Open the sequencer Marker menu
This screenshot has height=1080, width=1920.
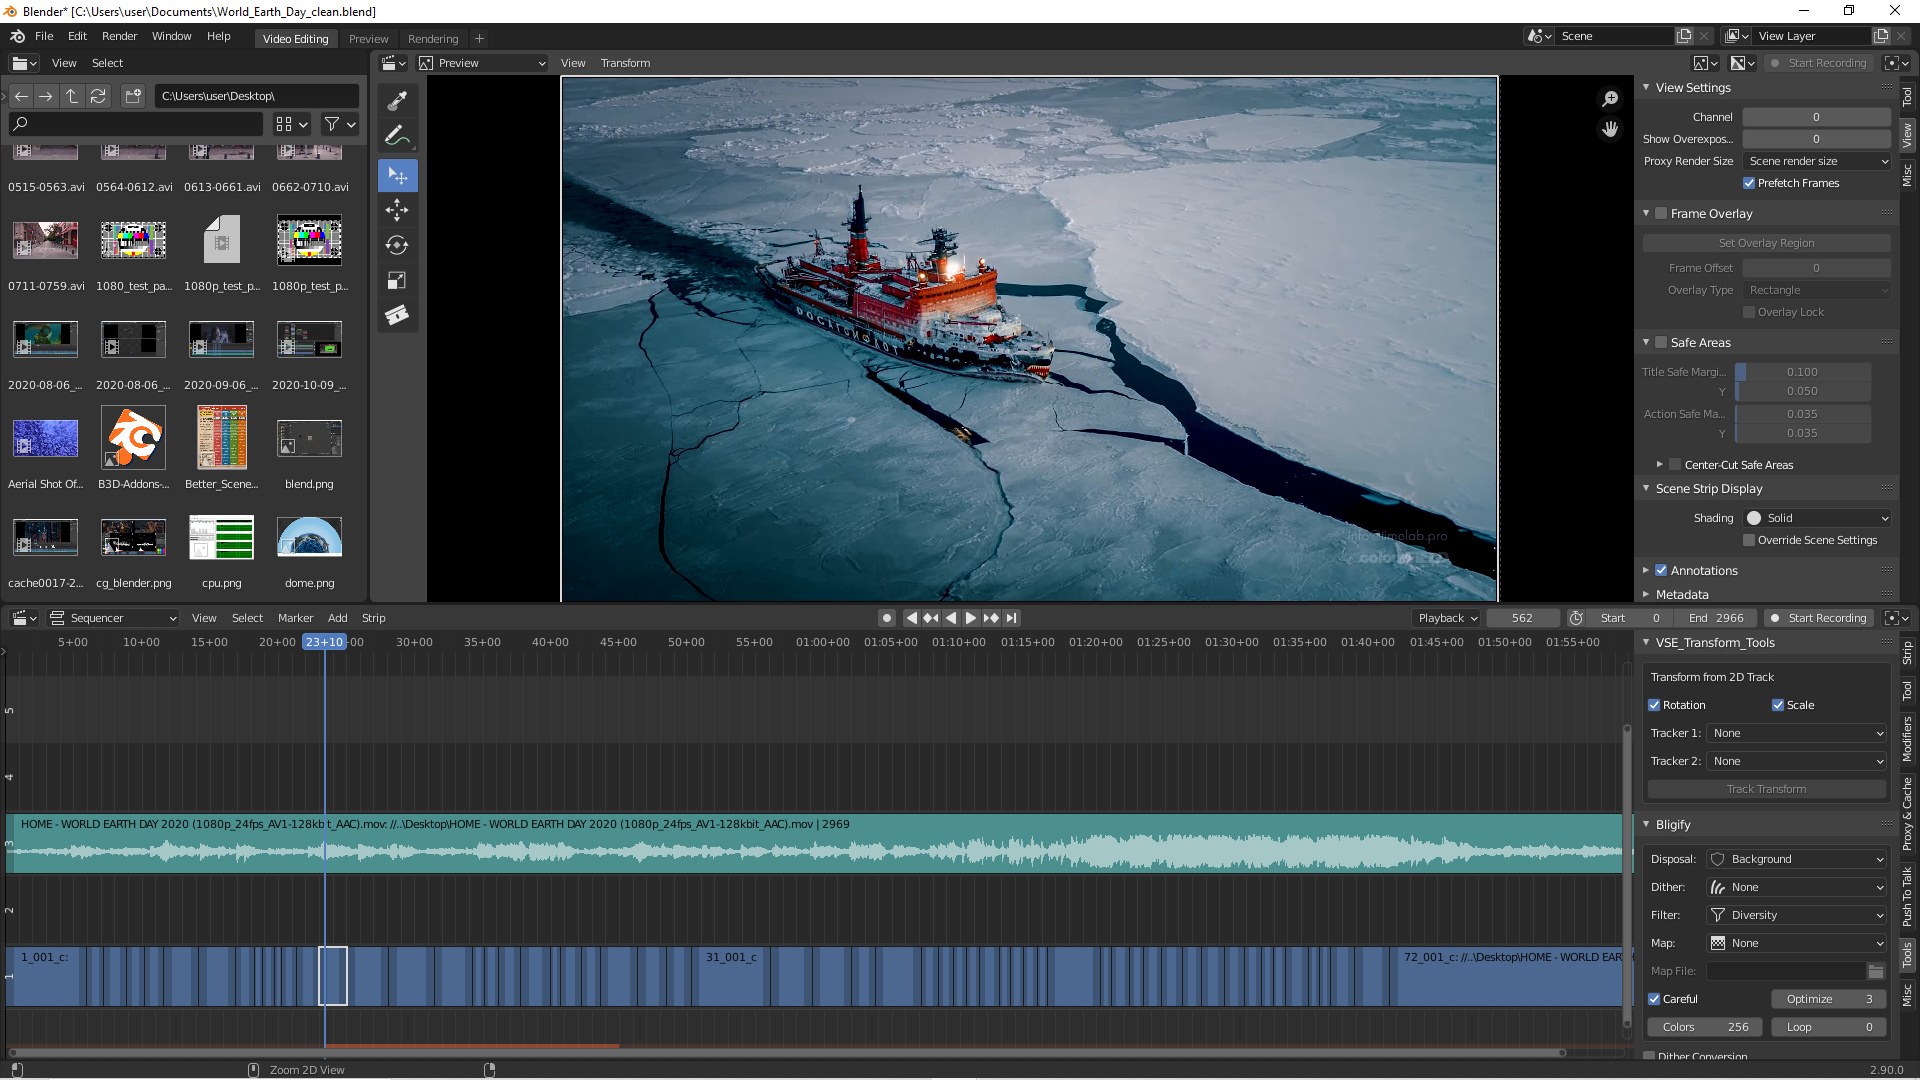(295, 618)
